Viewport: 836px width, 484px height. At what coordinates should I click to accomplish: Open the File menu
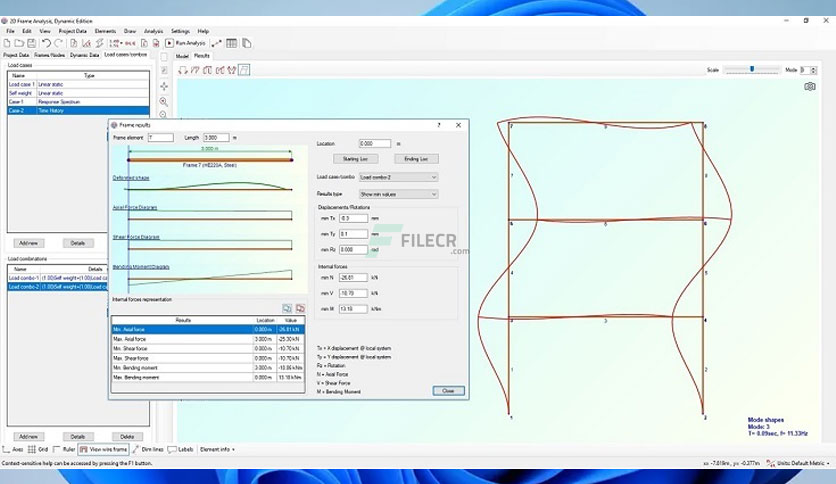(x=10, y=31)
